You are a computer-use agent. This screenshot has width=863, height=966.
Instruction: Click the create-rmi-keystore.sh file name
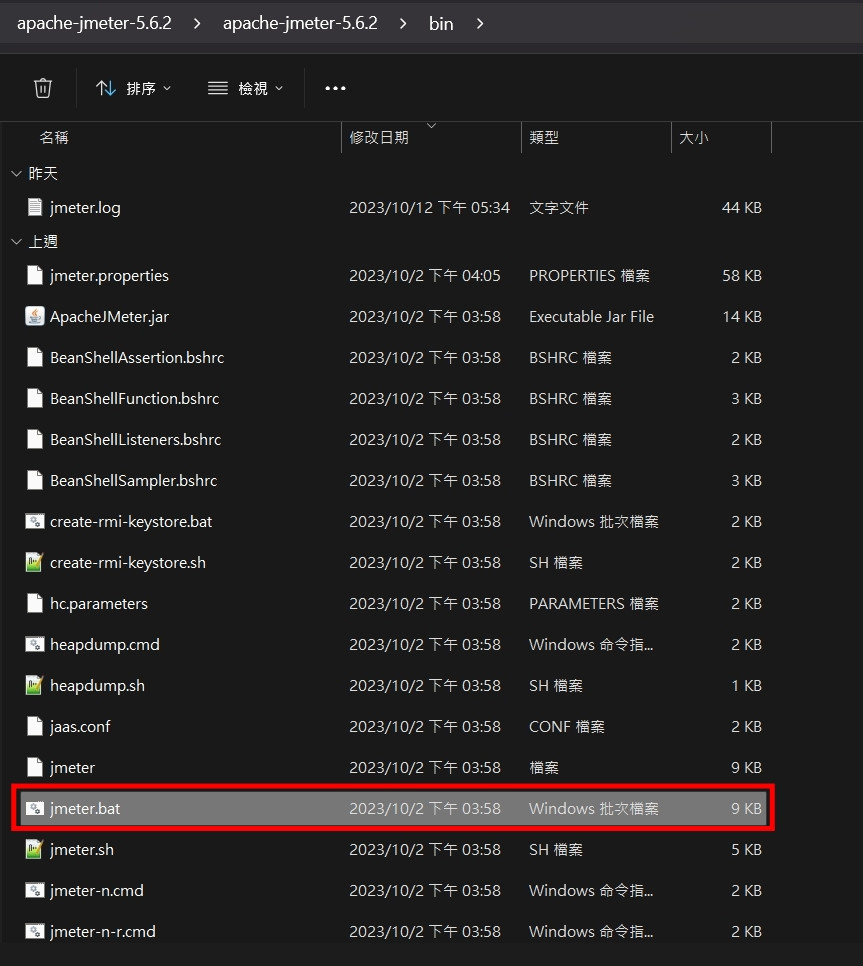(128, 562)
